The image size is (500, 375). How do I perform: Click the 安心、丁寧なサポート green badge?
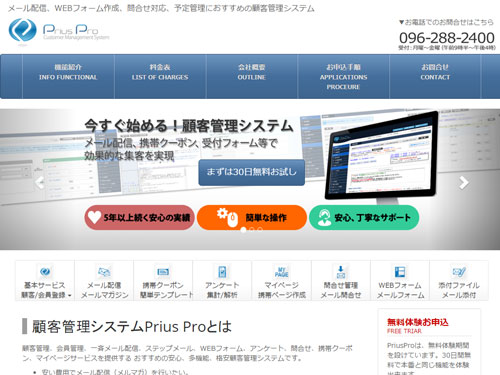coord(364,218)
